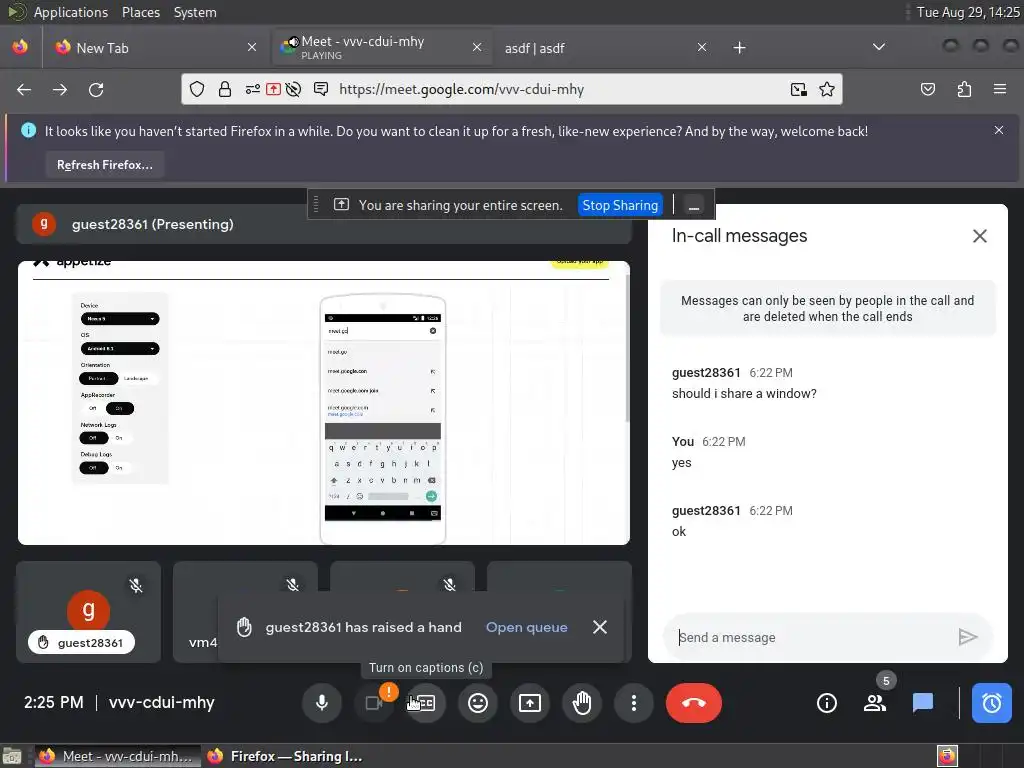This screenshot has width=1024, height=768.
Task: Go forward with browser forward arrow
Action: 60,89
